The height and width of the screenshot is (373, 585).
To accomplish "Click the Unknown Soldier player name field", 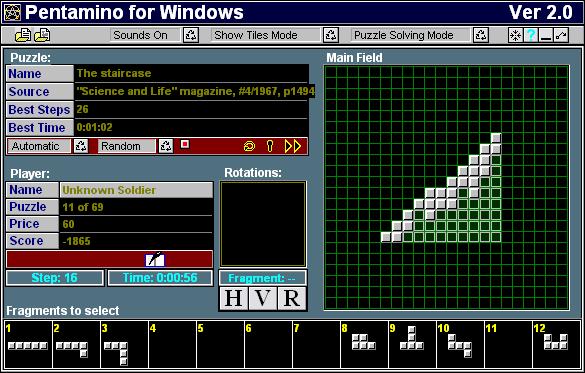I will (137, 190).
